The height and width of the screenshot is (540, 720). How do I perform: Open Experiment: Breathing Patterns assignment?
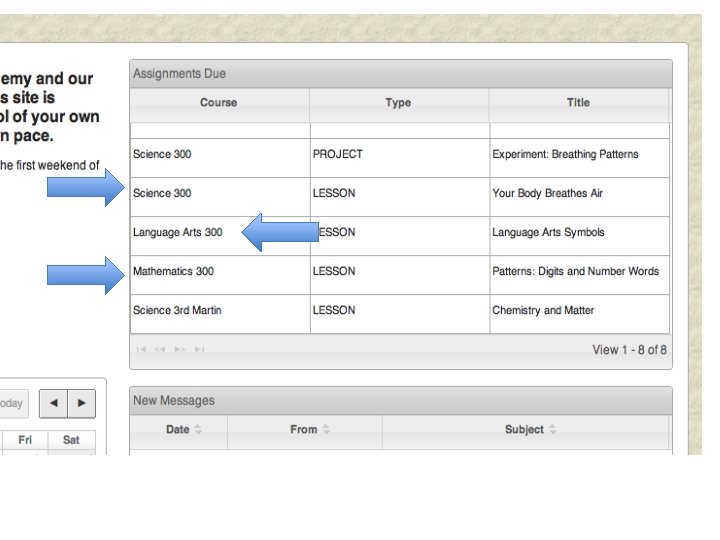pyautogui.click(x=565, y=155)
